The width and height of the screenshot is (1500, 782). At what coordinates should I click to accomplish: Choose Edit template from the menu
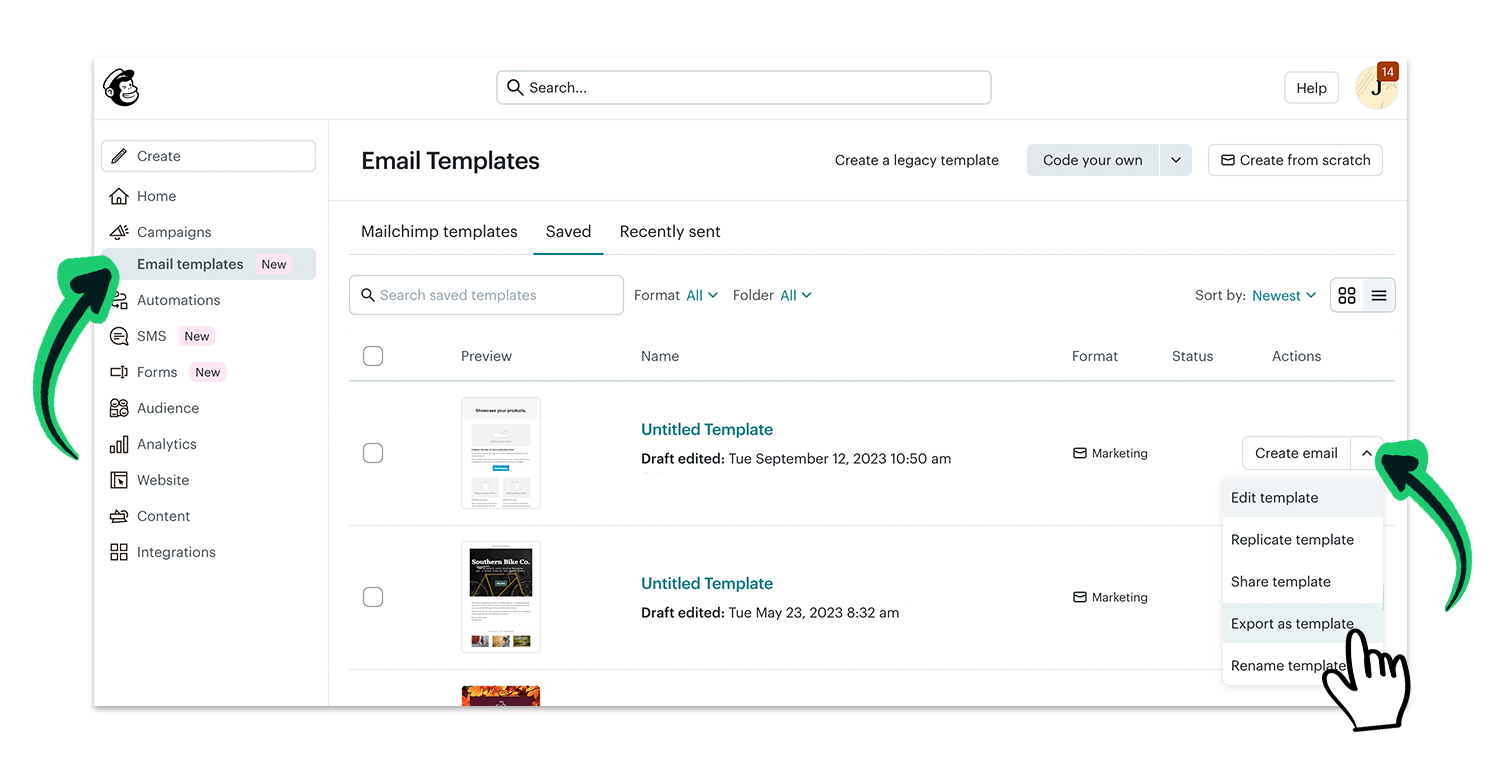[1303, 497]
